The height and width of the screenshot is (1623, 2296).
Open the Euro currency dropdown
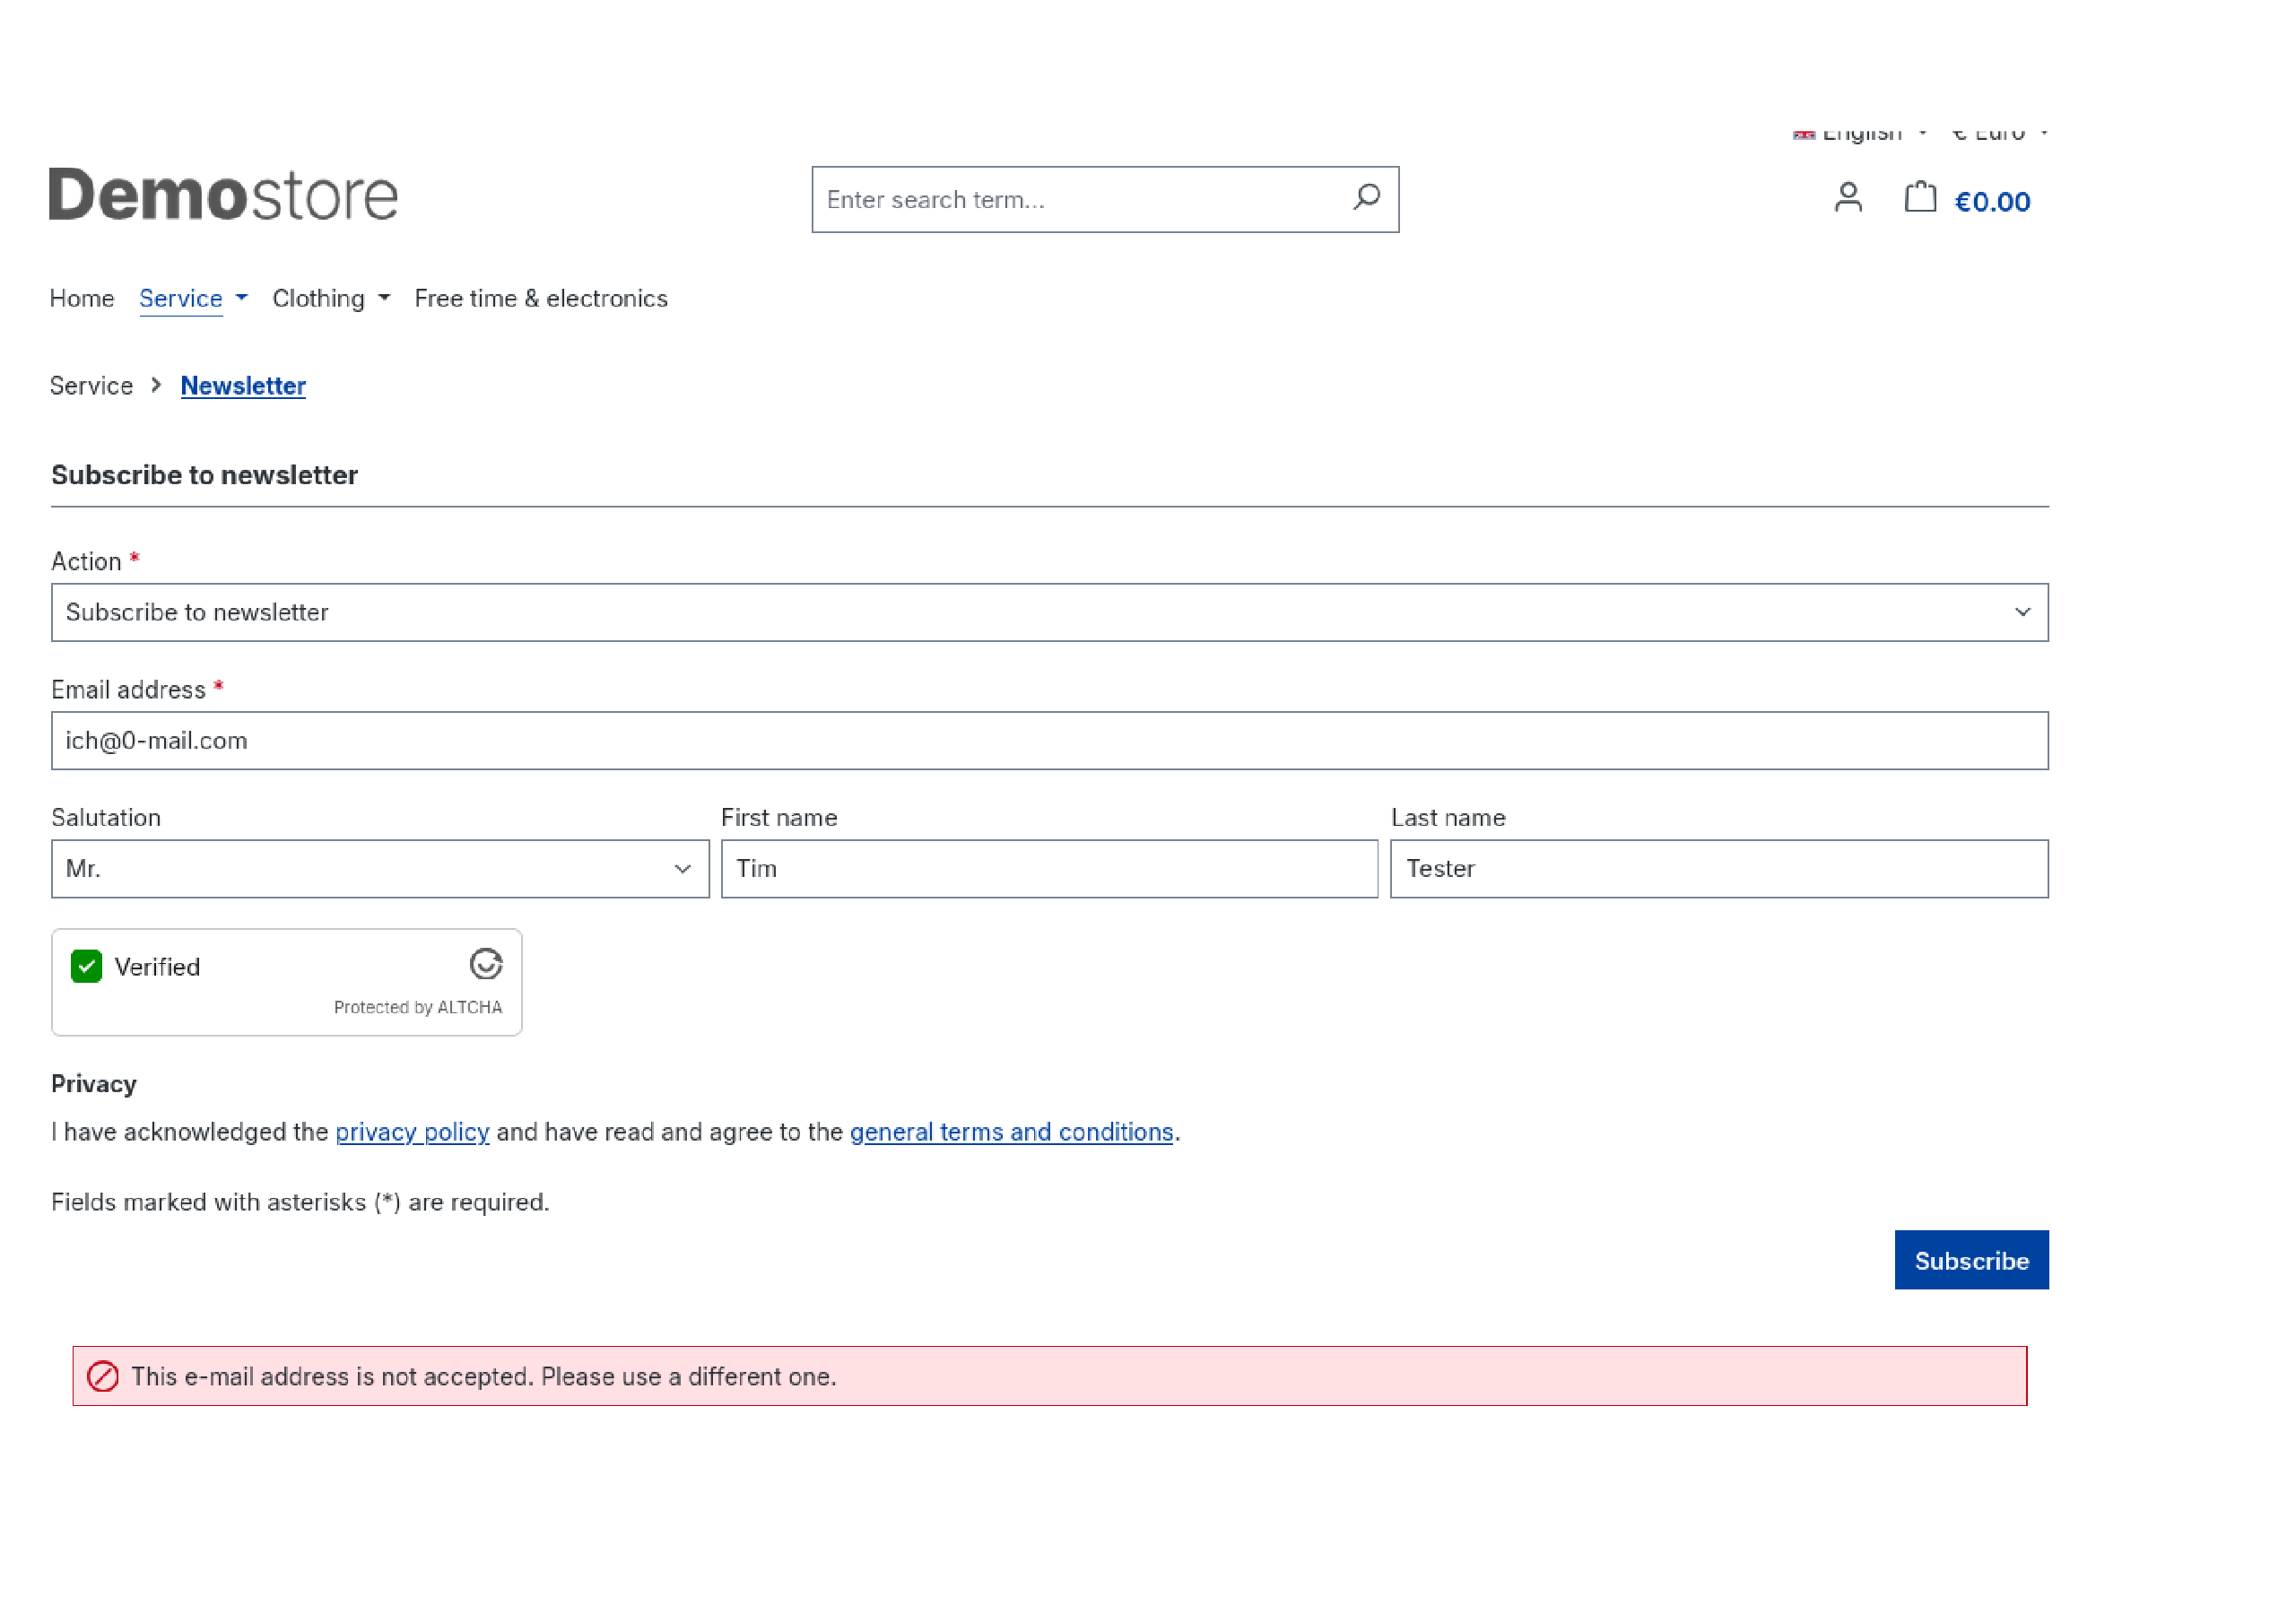coord(2000,133)
